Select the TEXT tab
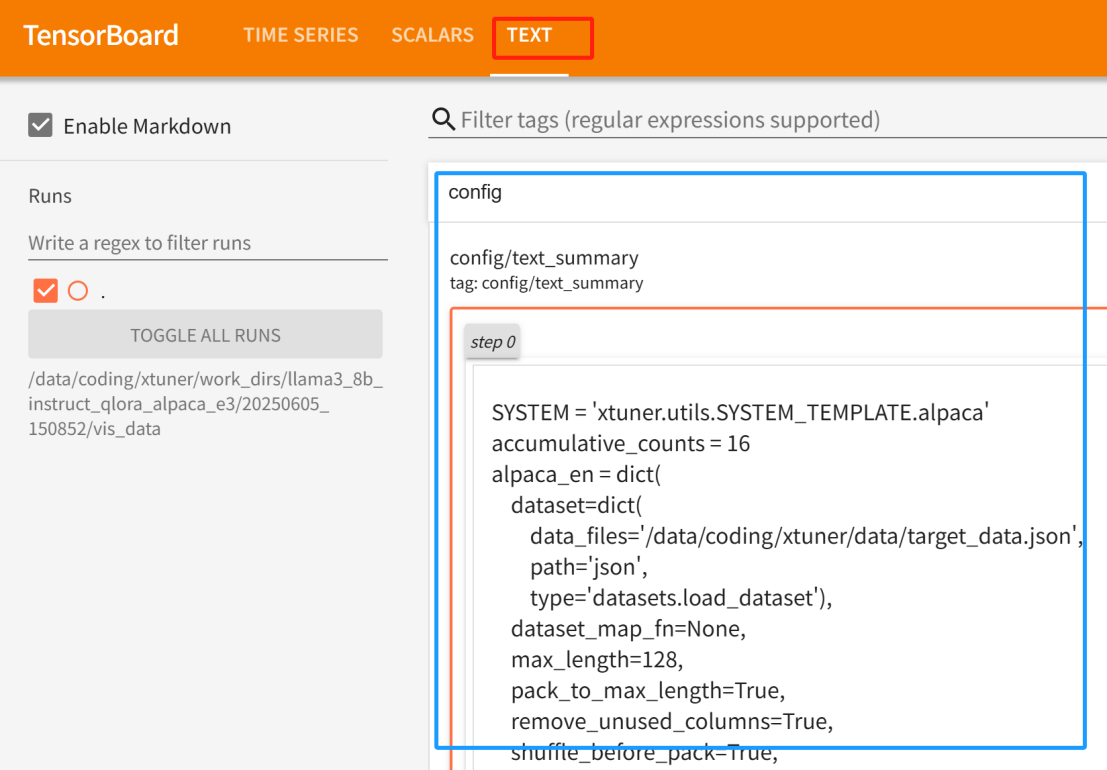This screenshot has height=770, width=1107. [529, 35]
